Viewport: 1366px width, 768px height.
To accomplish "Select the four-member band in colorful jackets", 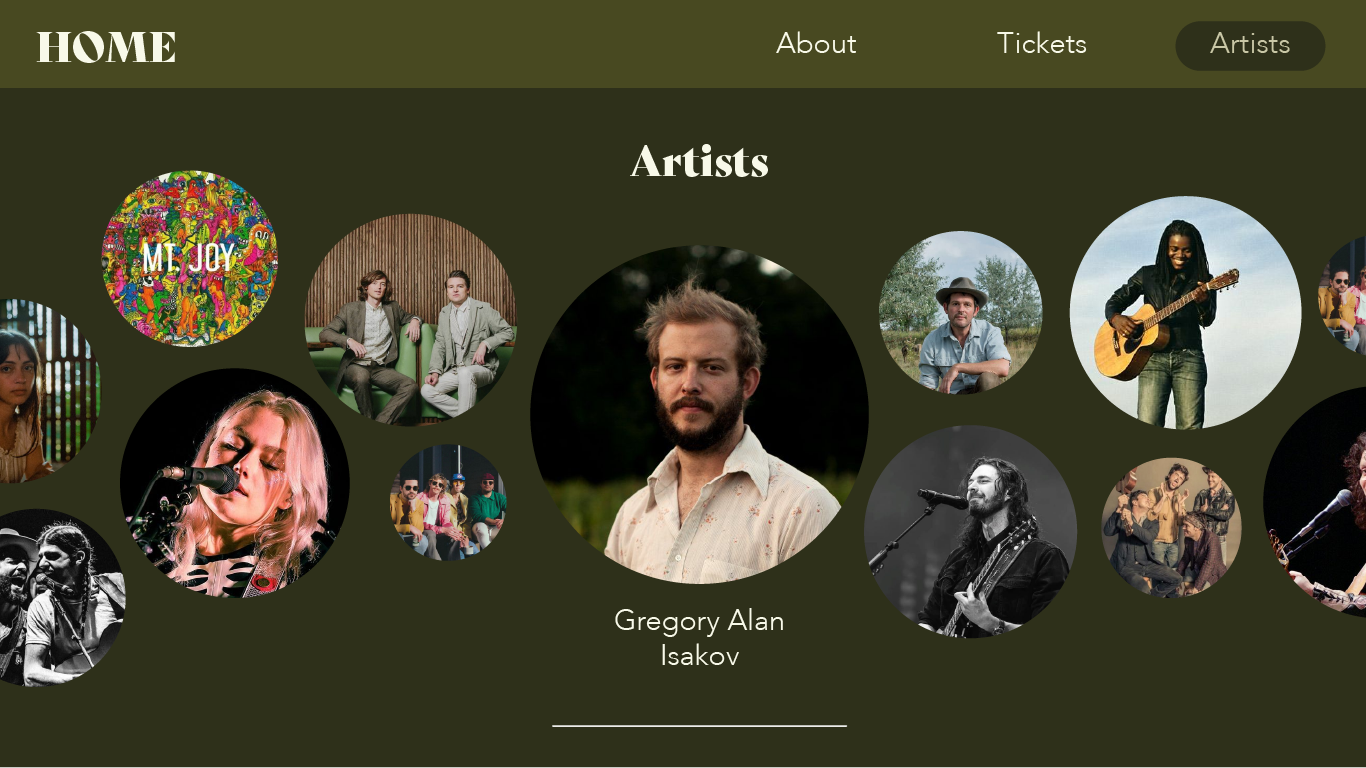I will (448, 503).
